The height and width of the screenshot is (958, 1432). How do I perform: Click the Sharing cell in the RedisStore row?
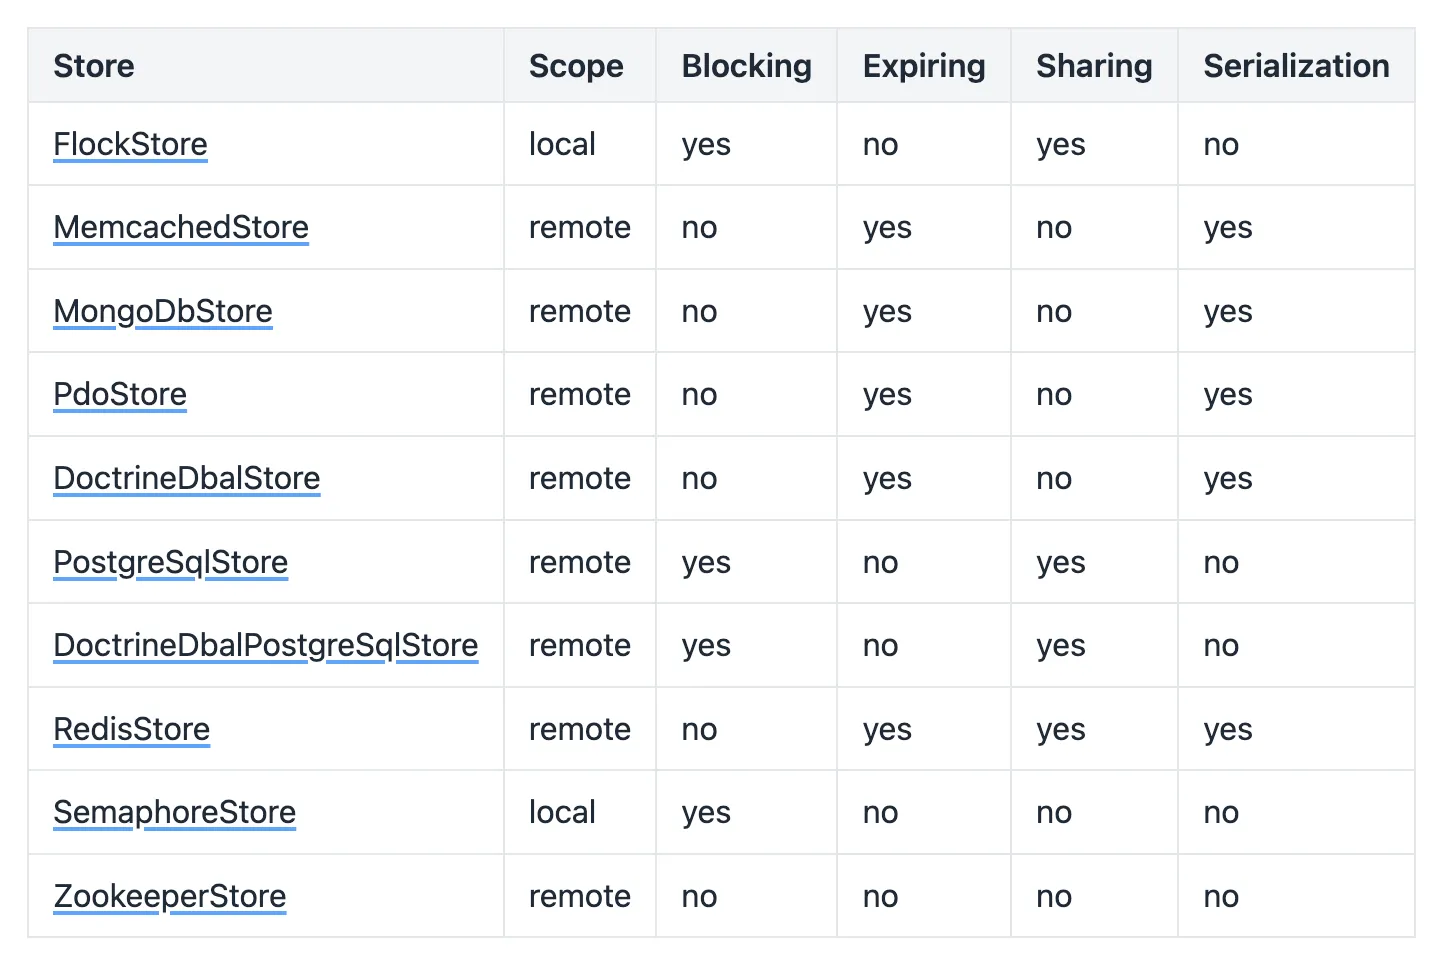click(1061, 729)
